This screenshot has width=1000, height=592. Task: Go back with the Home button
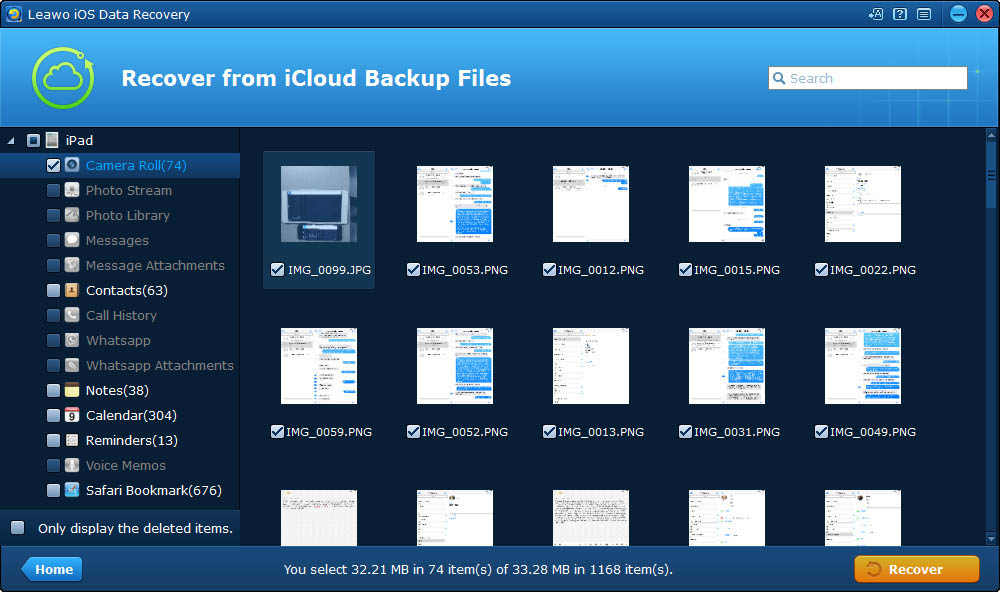[x=52, y=569]
